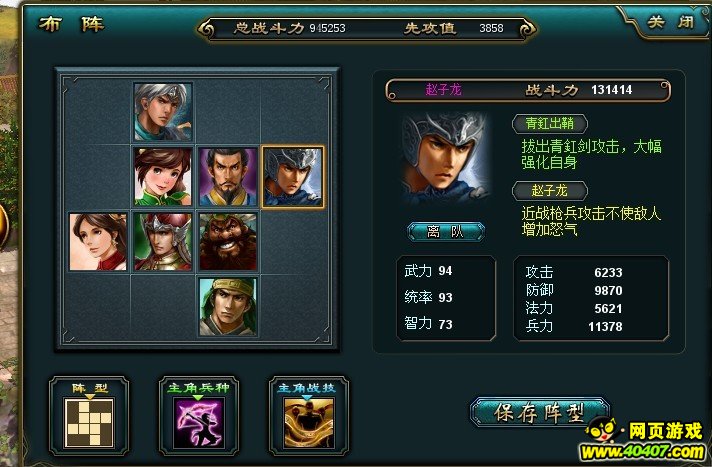Choose the lady portrait on the pink background
Screen dimensions: 712x467
(98, 242)
